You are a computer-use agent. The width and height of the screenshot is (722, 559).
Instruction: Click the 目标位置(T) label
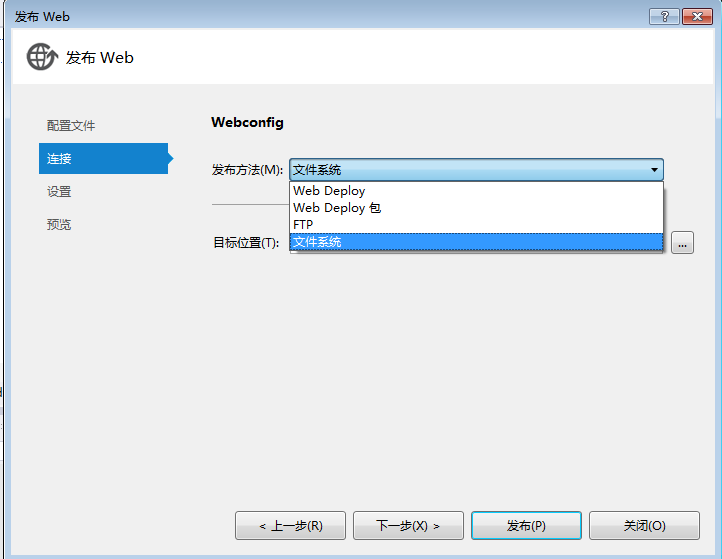(246, 243)
